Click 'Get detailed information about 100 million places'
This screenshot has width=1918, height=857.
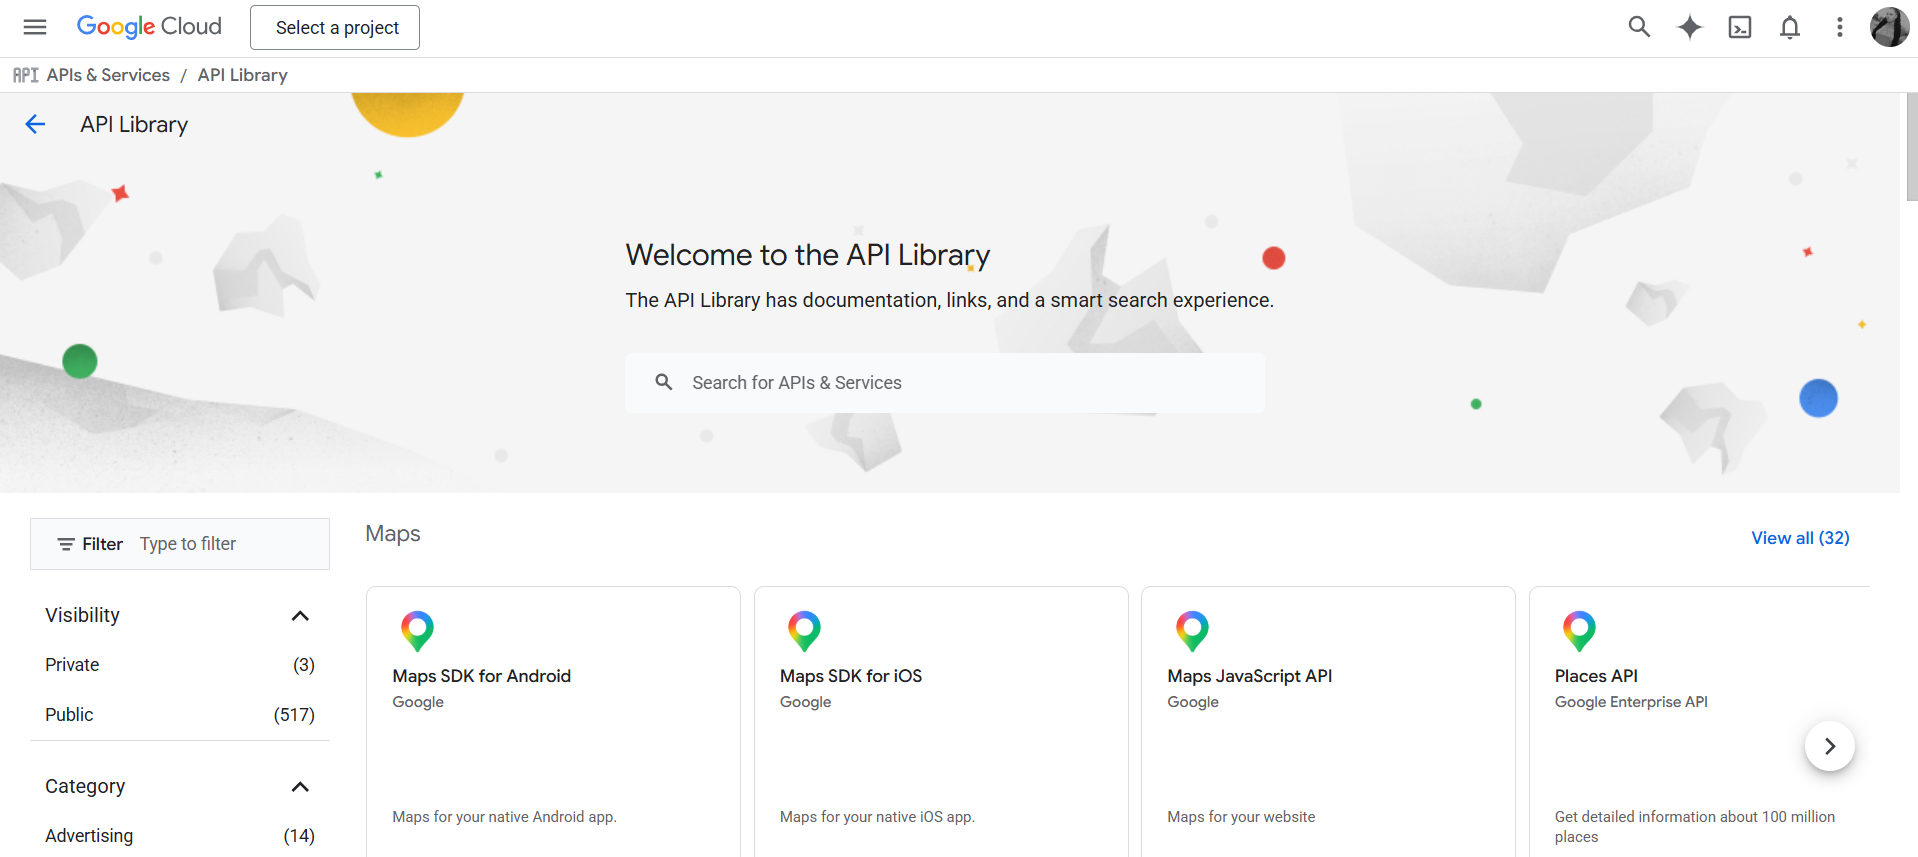click(1695, 827)
